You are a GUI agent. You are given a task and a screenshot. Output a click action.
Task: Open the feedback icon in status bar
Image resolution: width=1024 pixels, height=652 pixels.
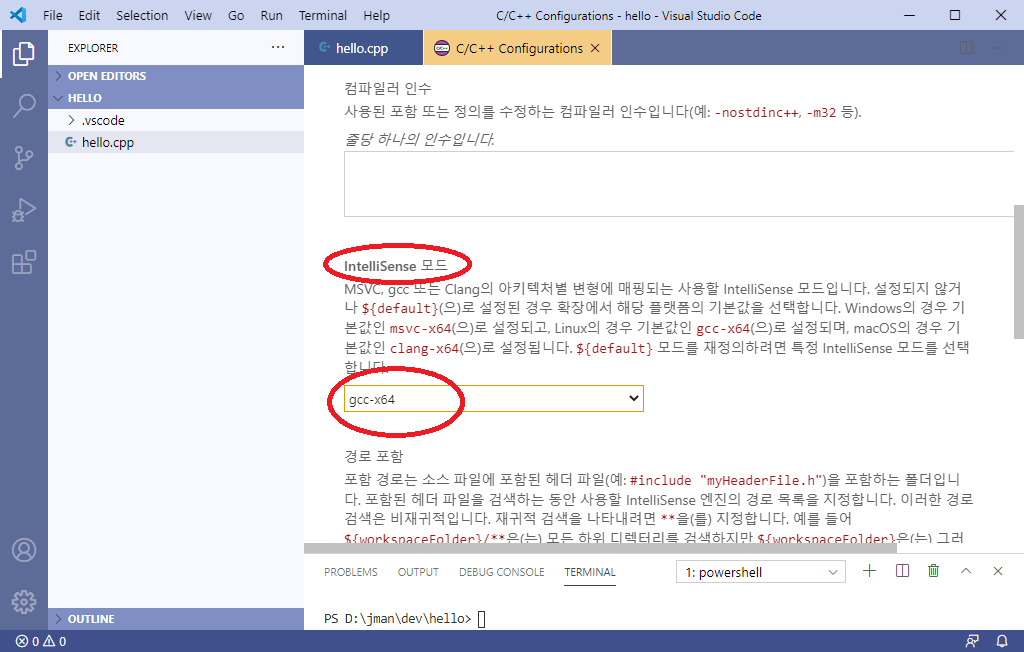[x=972, y=641]
